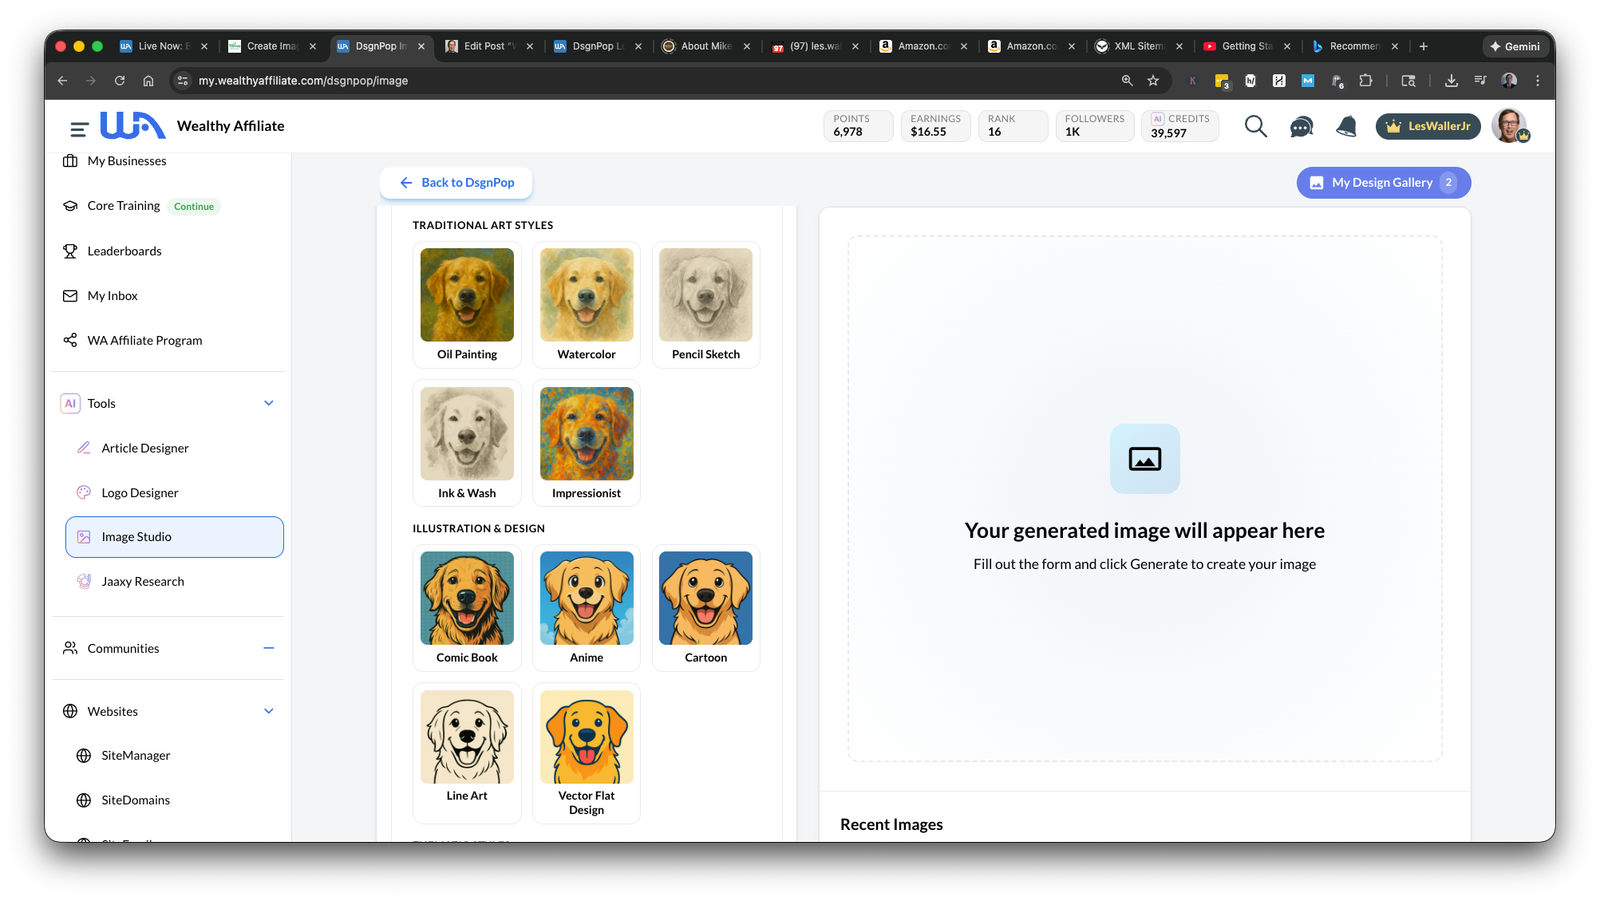Screen dimensions: 1600x901
Task: Go back to DsgnPop
Action: coord(456,183)
